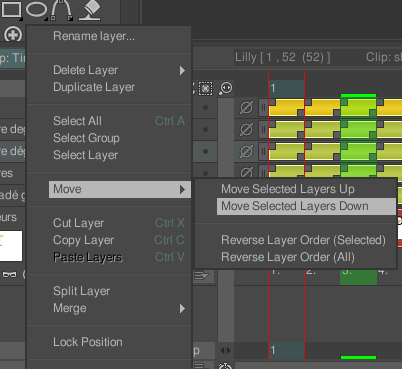Click the round arrows icon beside selection frame

(x=226, y=88)
